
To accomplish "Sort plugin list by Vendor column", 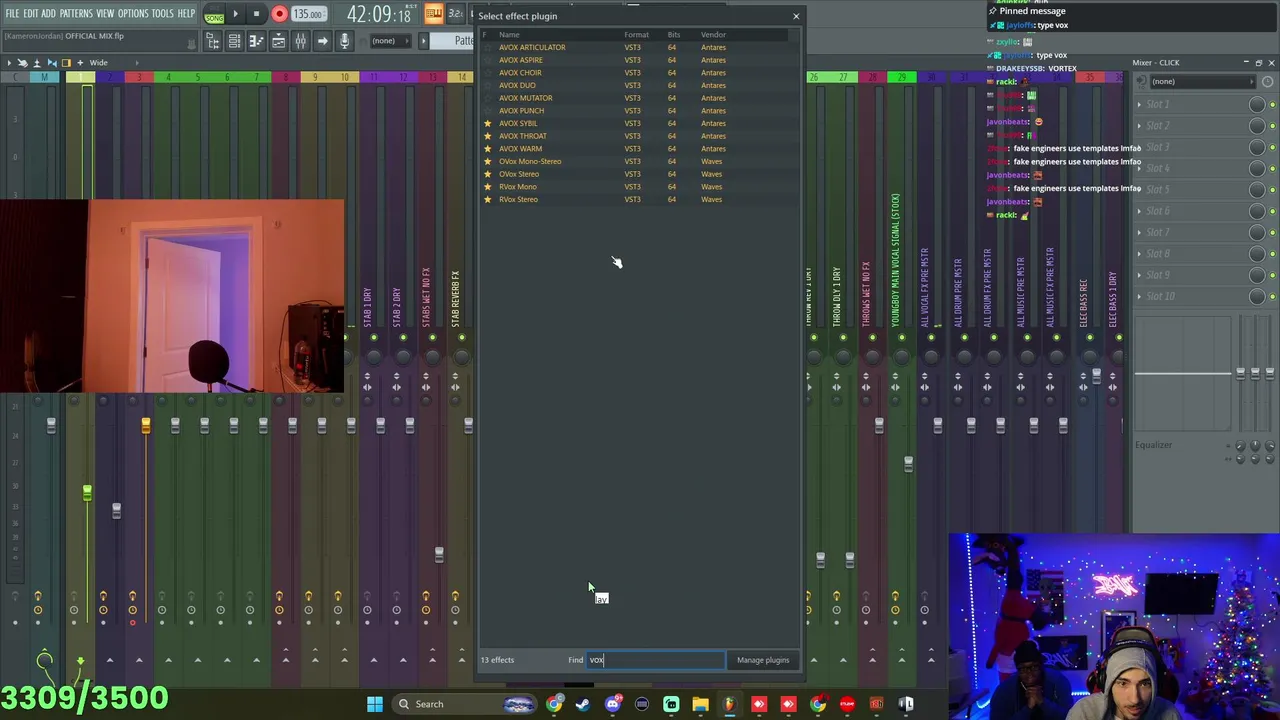I will click(x=713, y=35).
